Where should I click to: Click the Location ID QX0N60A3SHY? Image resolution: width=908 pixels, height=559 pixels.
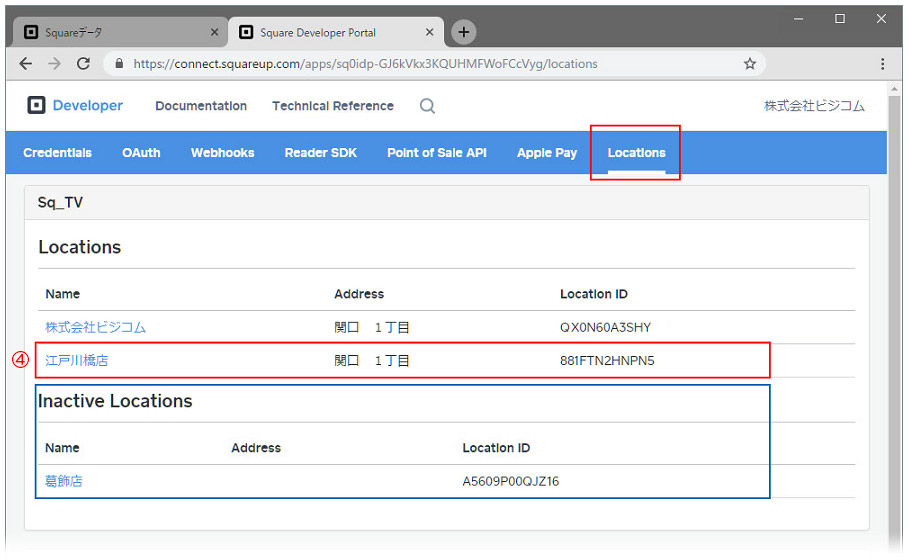tap(605, 327)
